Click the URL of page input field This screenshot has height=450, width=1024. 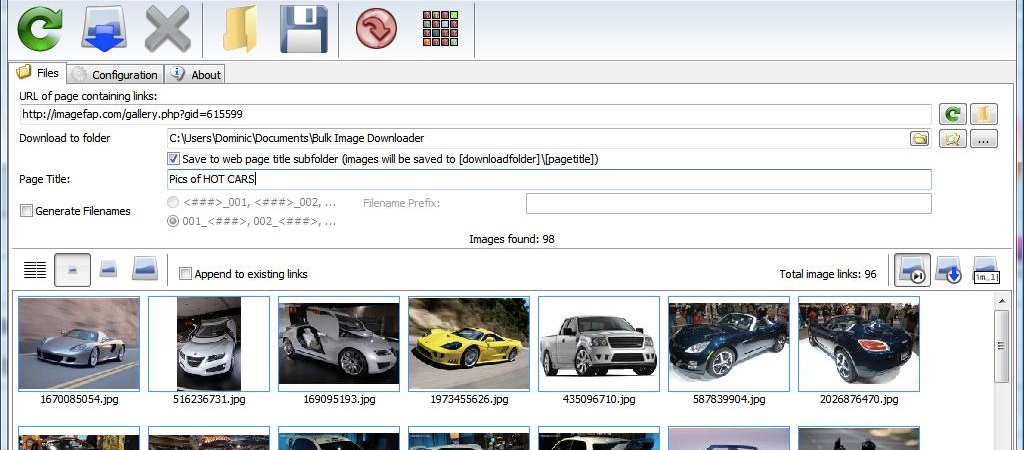pyautogui.click(x=475, y=114)
